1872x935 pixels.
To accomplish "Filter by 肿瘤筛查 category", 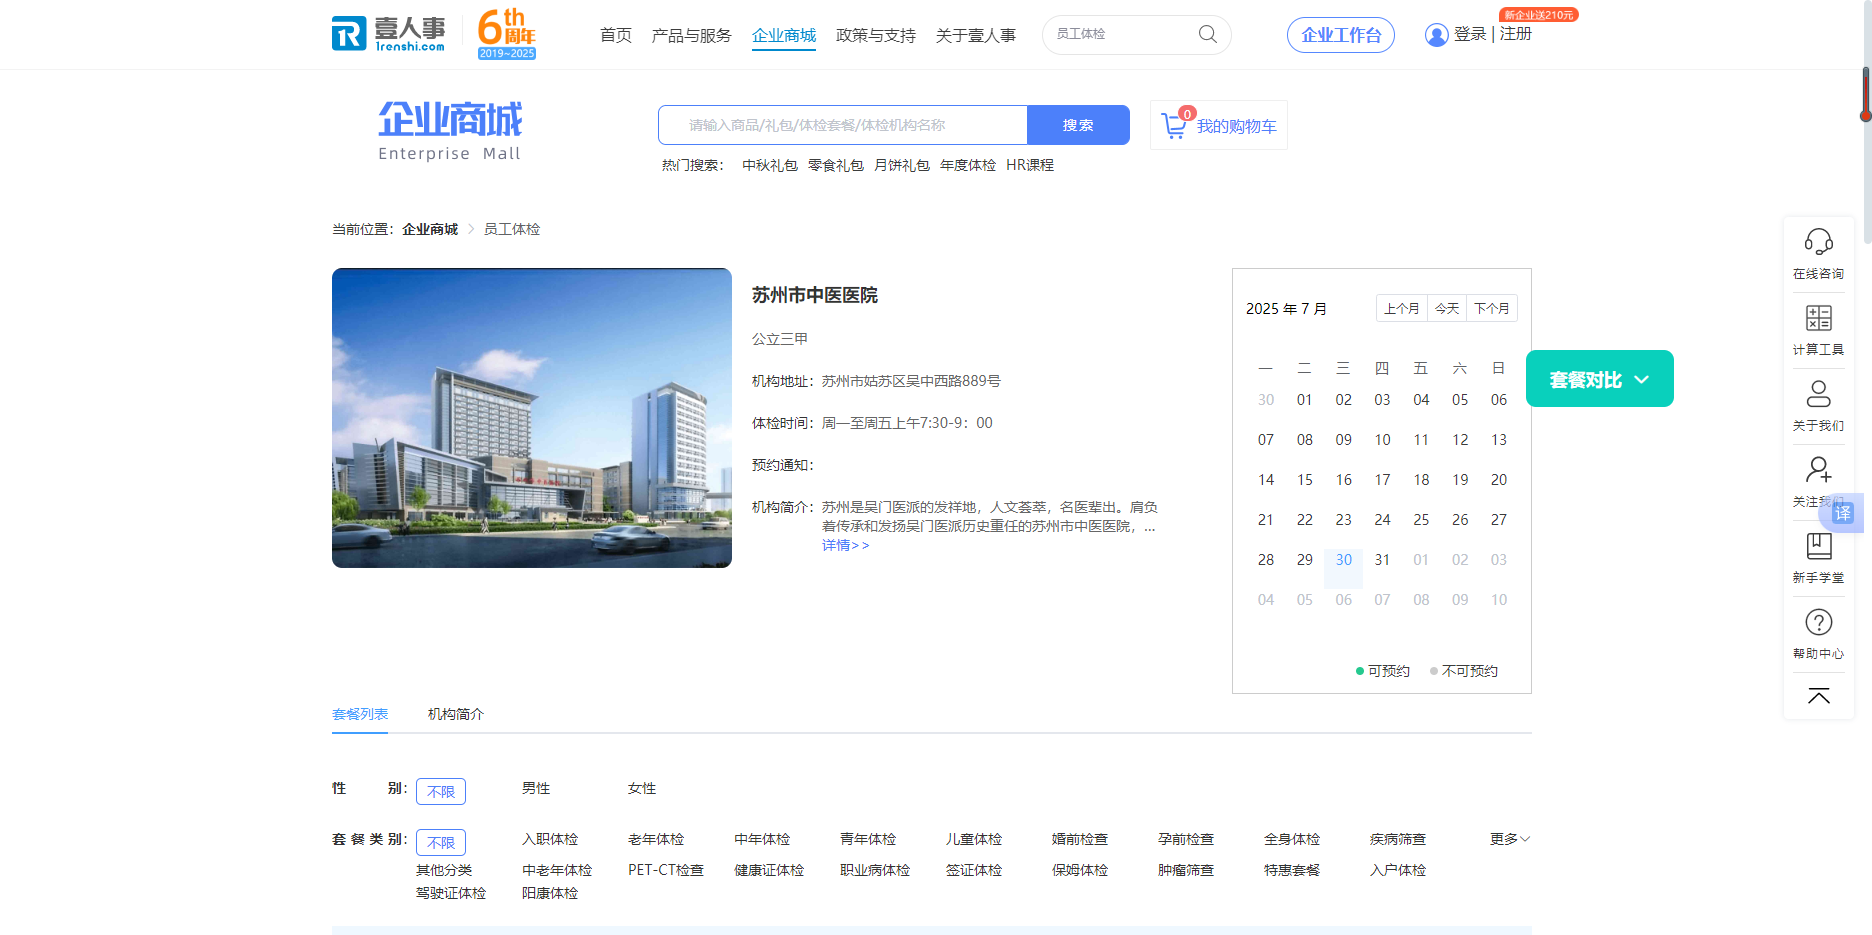I will [x=1186, y=870].
